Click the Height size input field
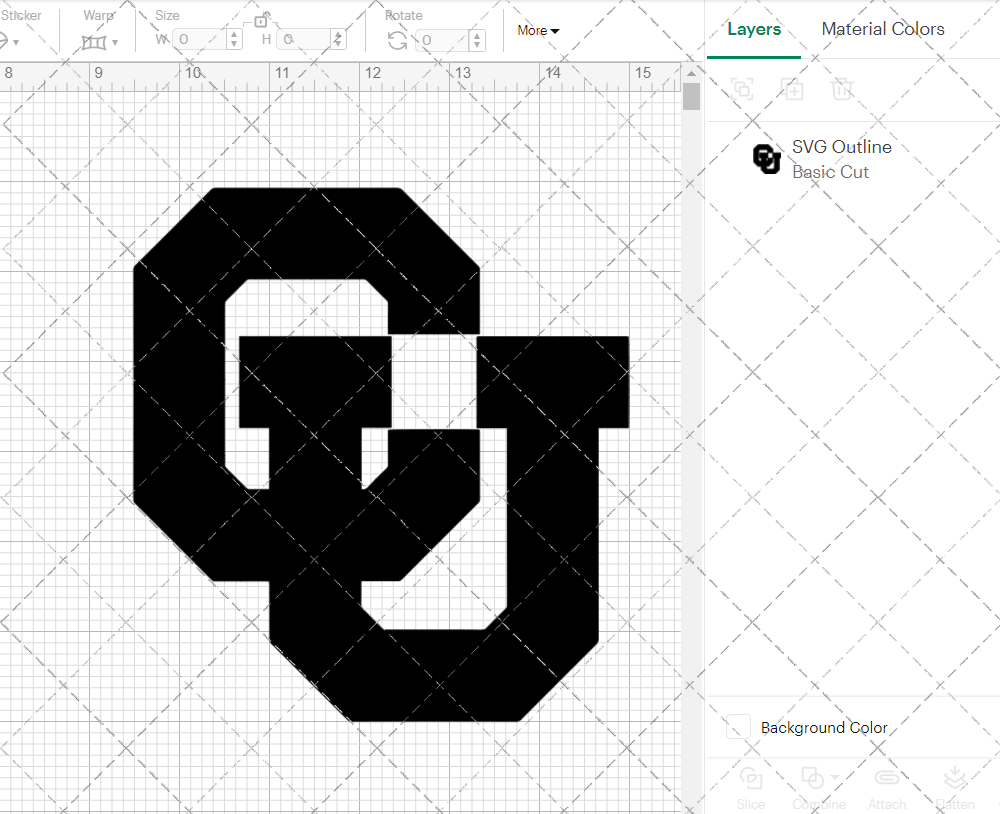The image size is (1000, 814). point(304,40)
